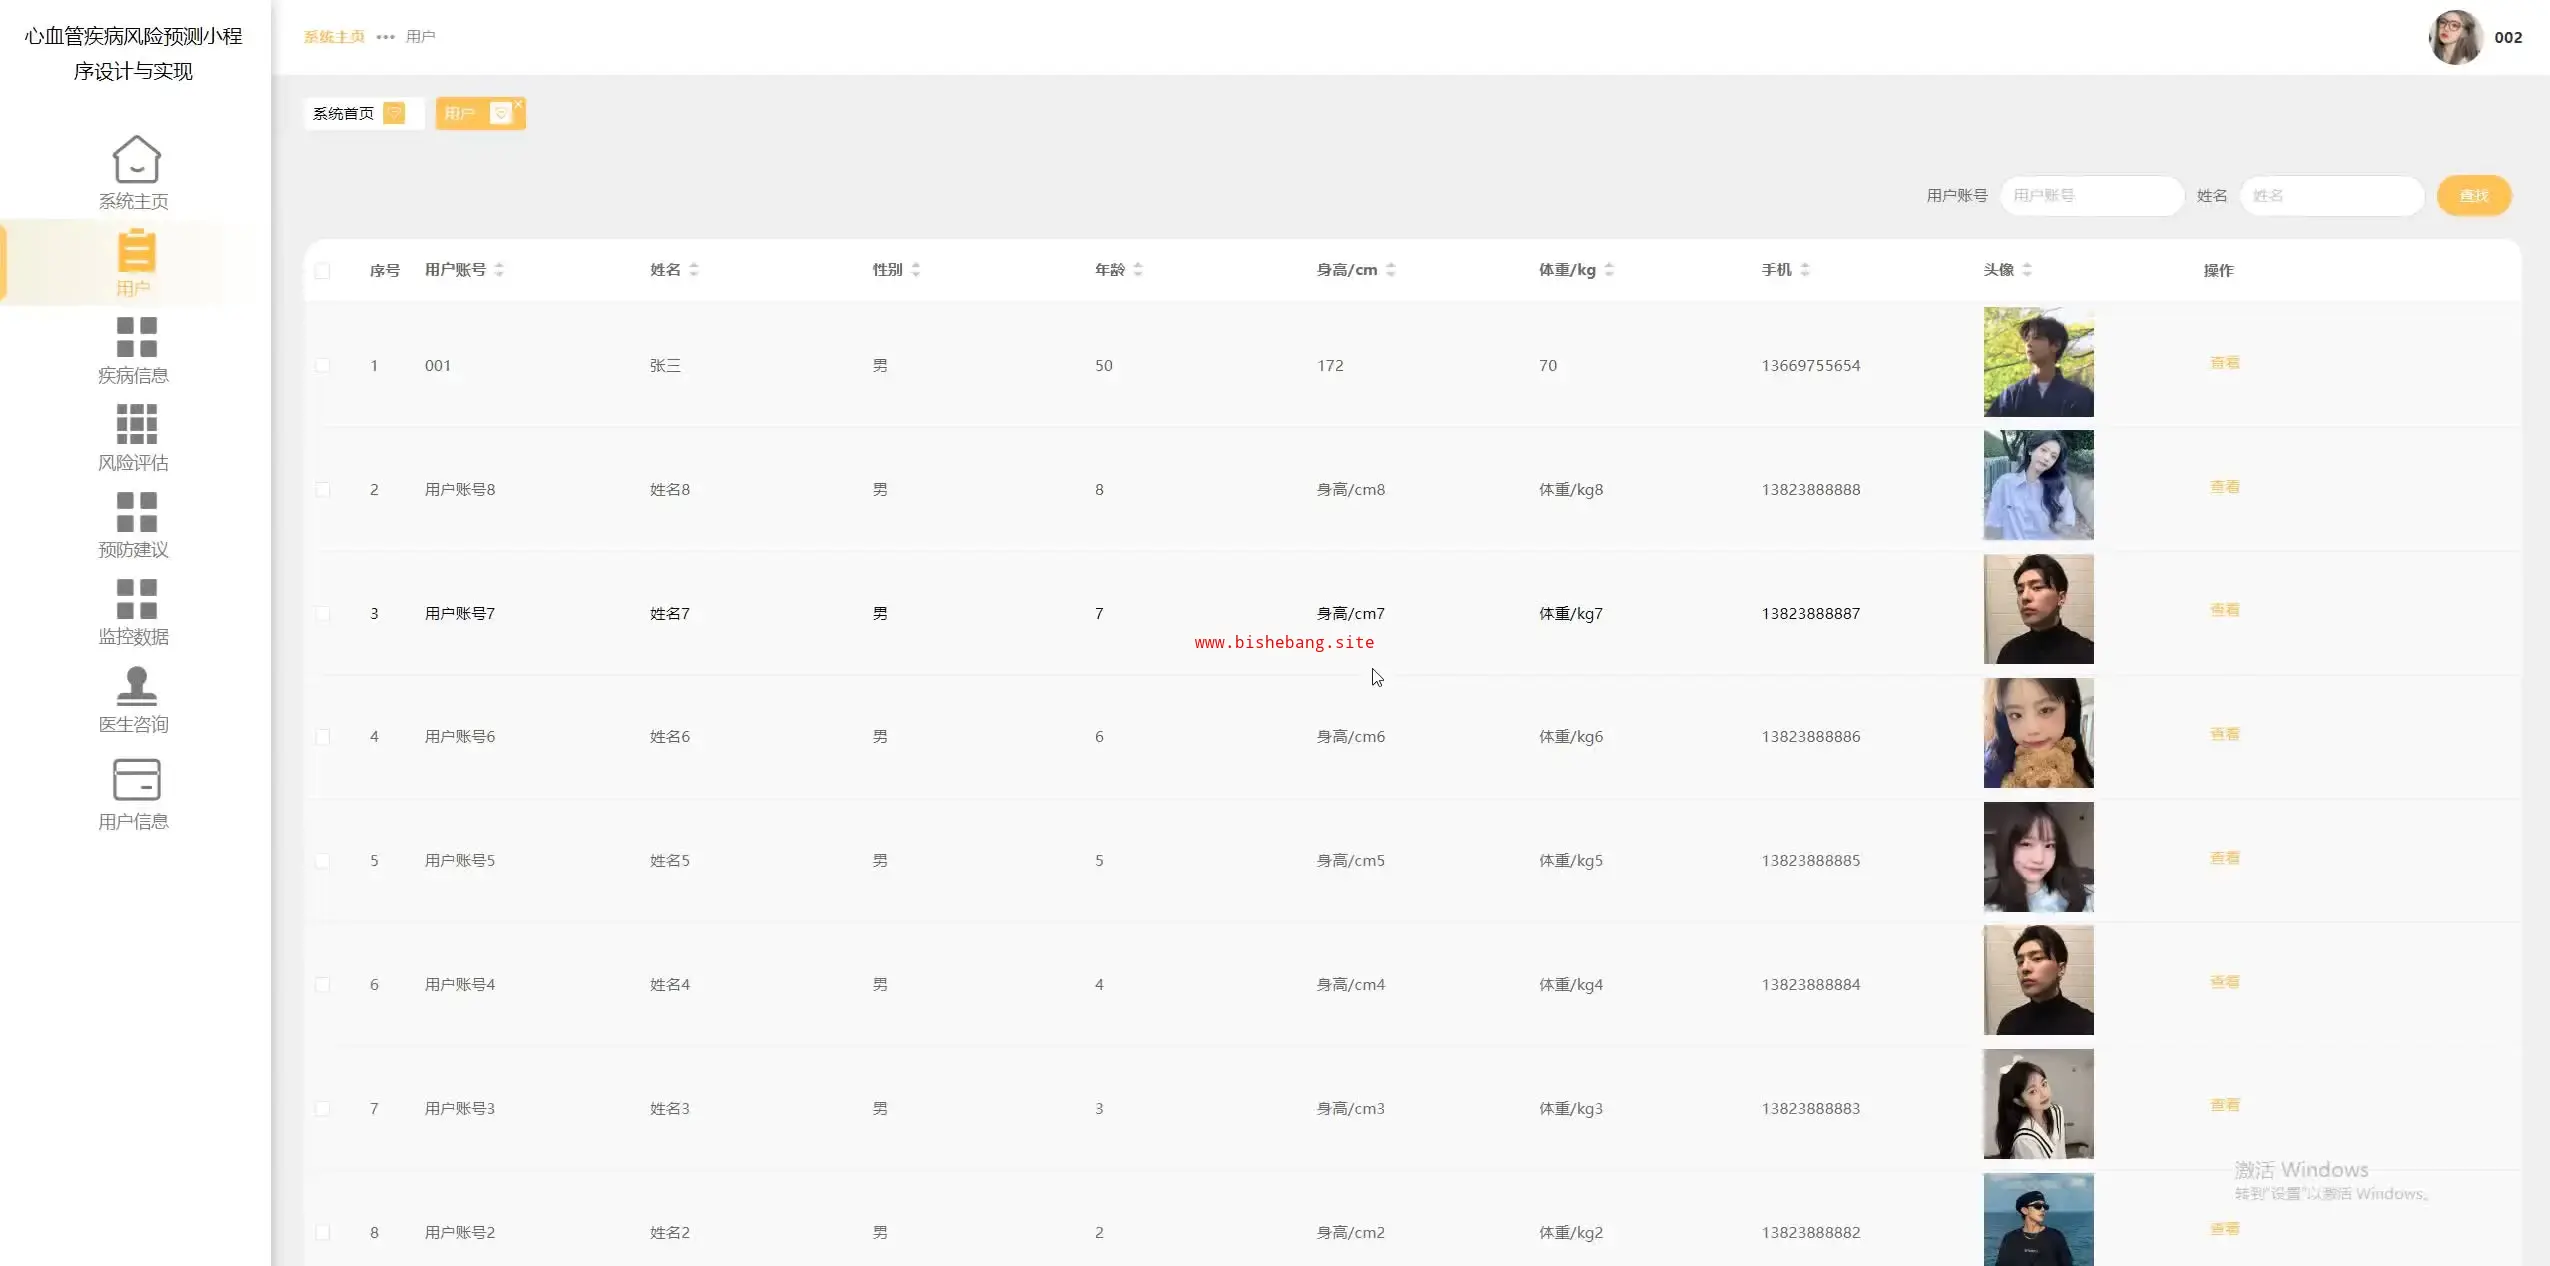Sort by 手机 column arrows
Screen dimensions: 2550x1266
point(1805,270)
